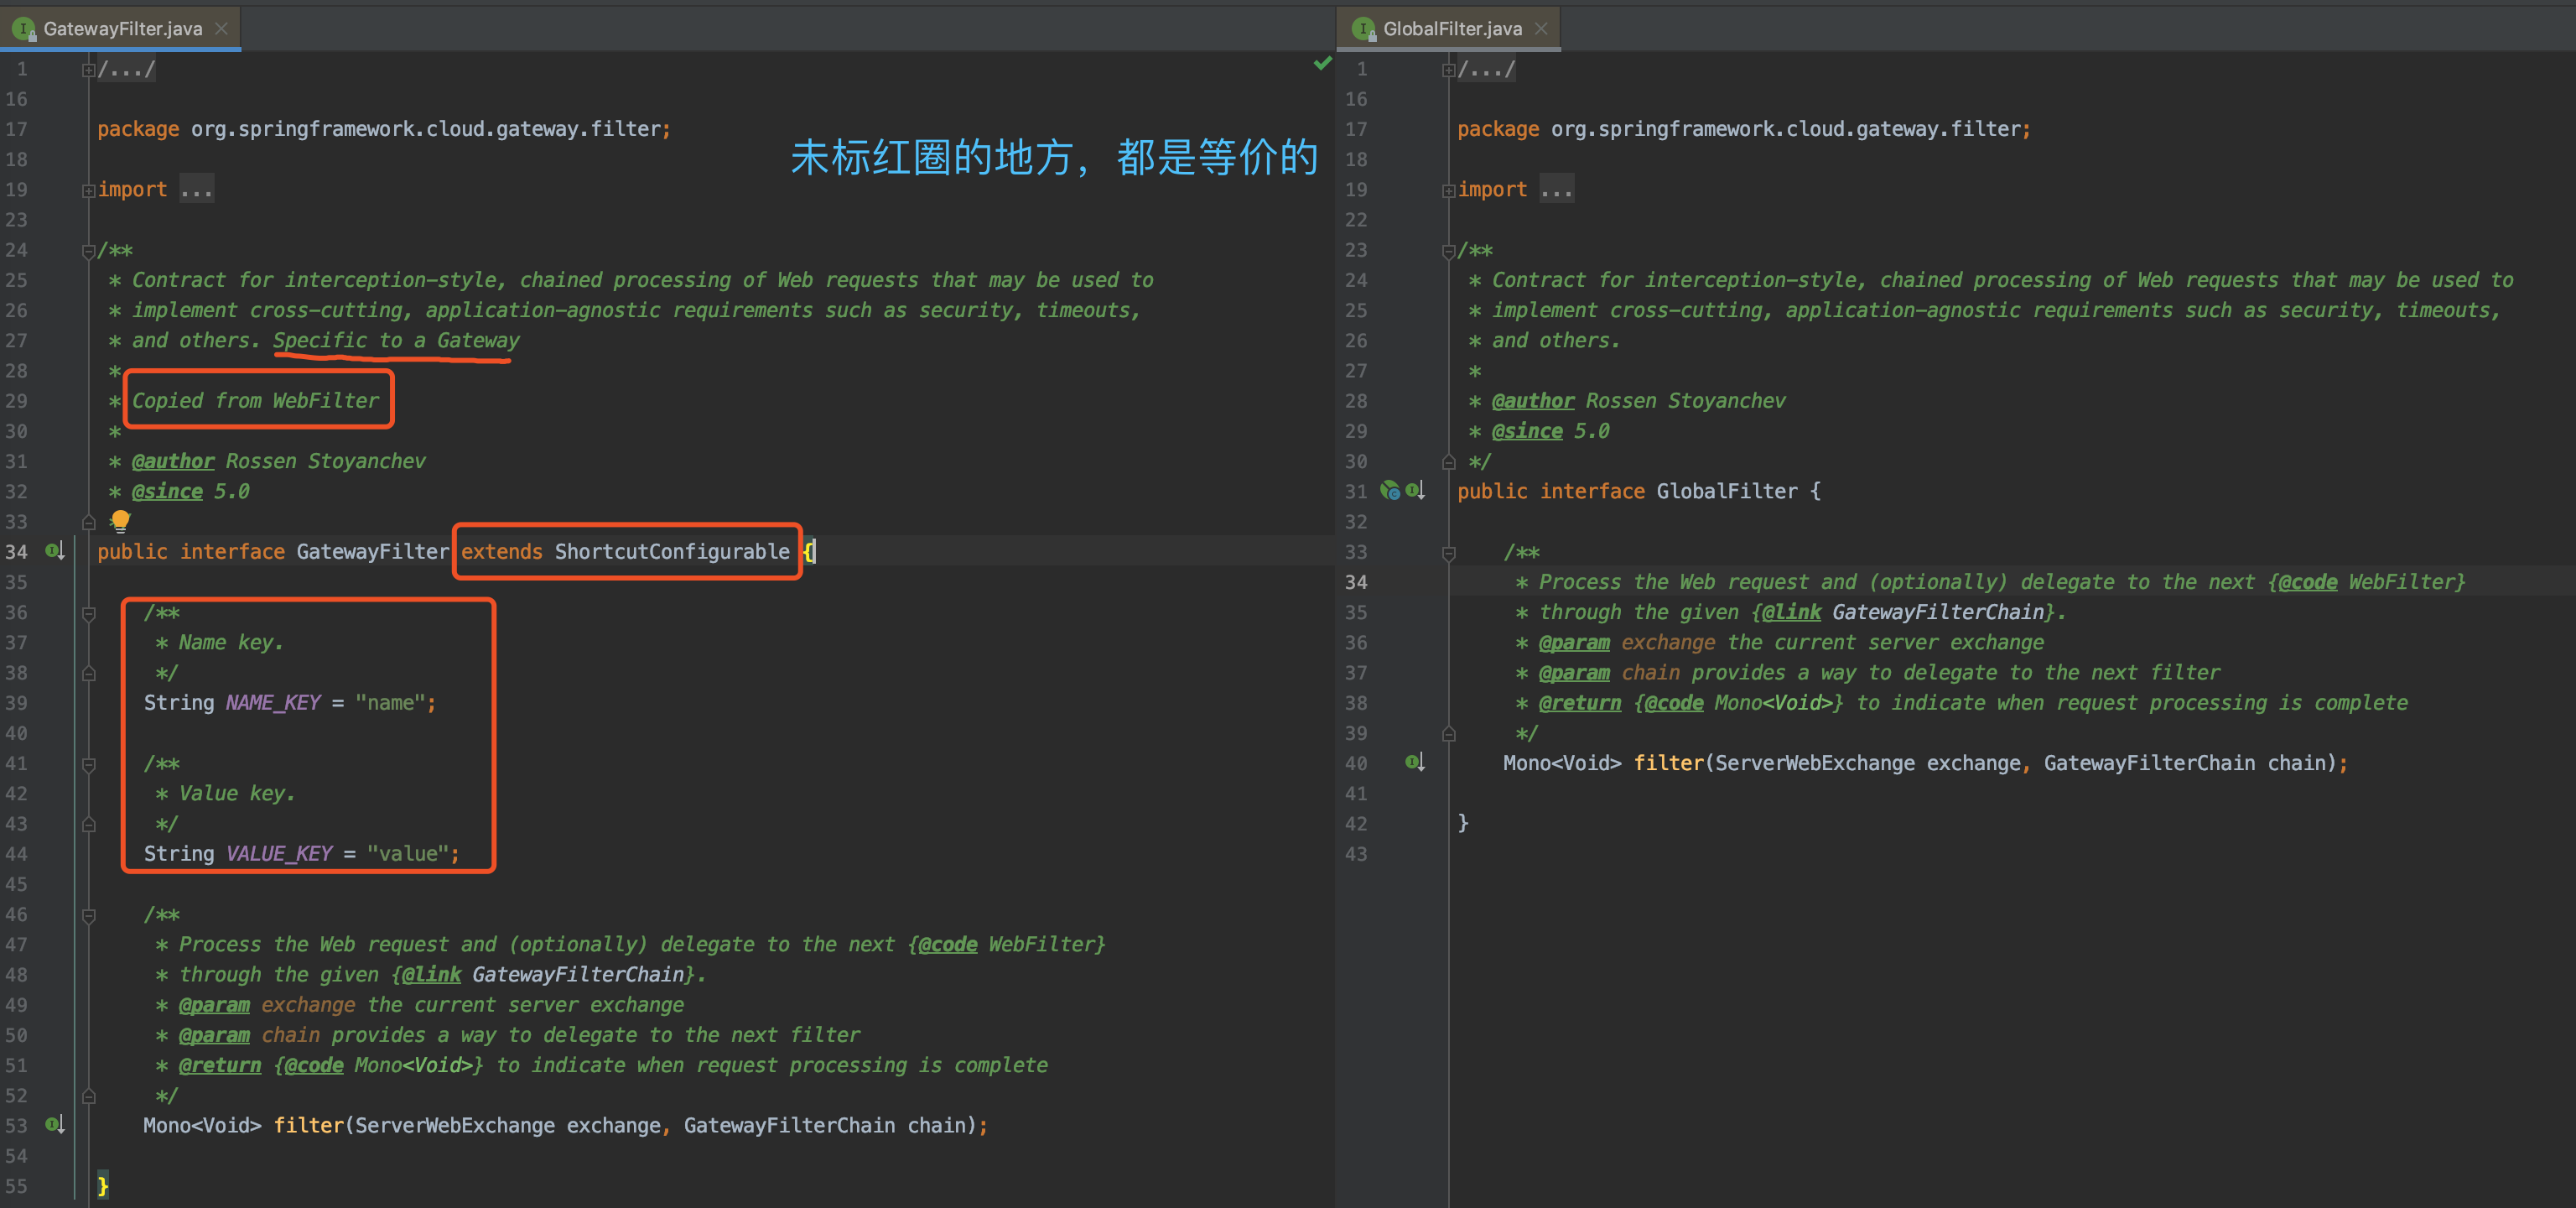Screen dimensions: 2576x1208
Task: Click the implemented-method gutter arrow at GlobalFilter line 40
Action: coord(1413,762)
